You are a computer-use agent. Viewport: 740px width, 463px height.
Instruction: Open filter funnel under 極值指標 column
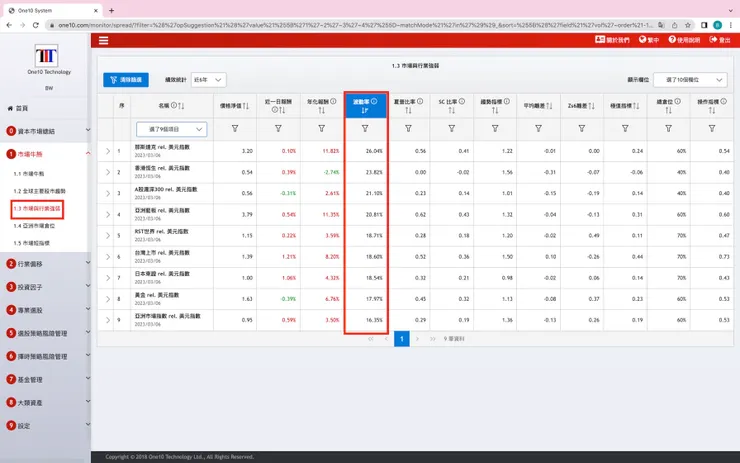click(x=625, y=128)
